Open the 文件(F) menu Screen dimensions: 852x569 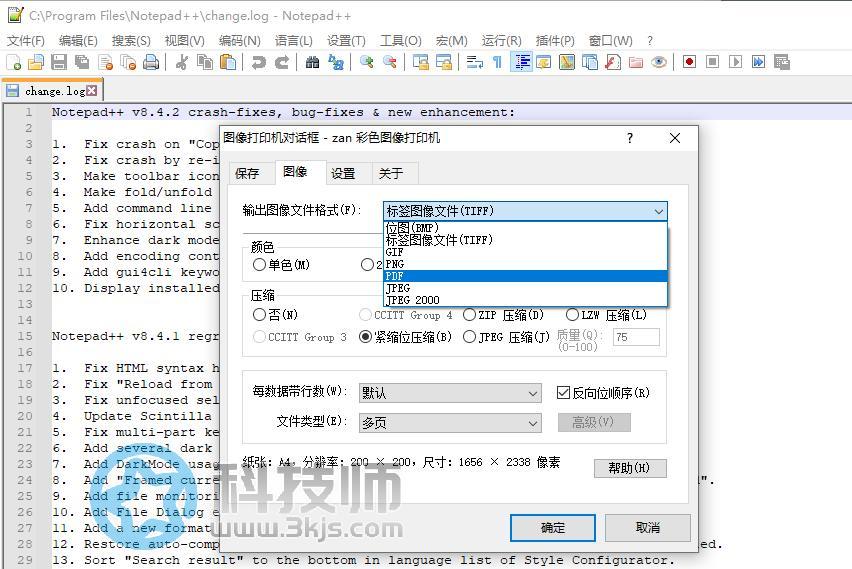(x=26, y=41)
